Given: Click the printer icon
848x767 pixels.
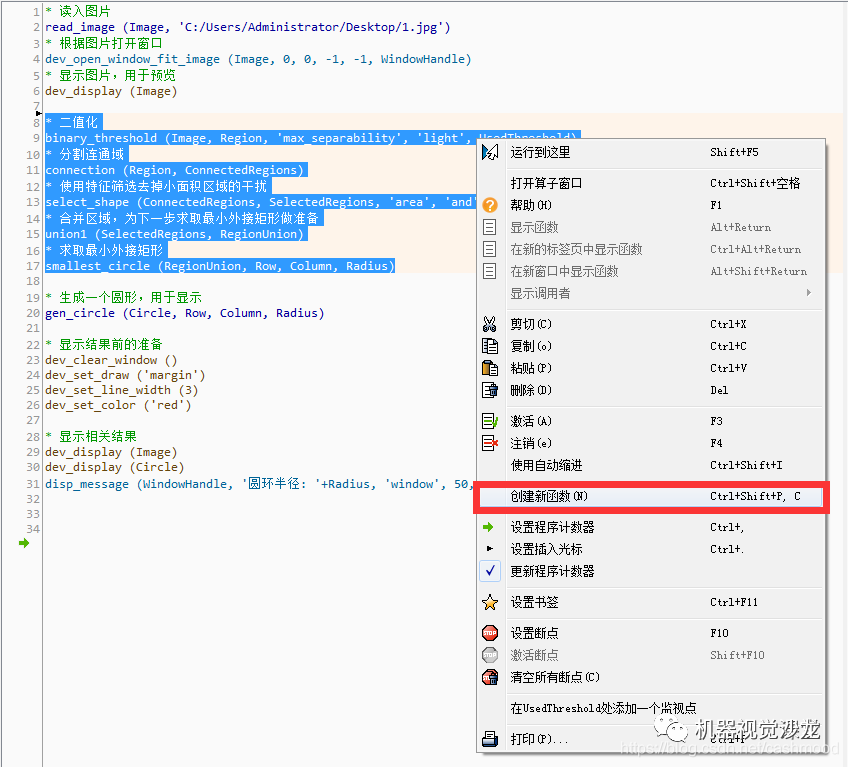Looking at the screenshot, I should pyautogui.click(x=490, y=738).
